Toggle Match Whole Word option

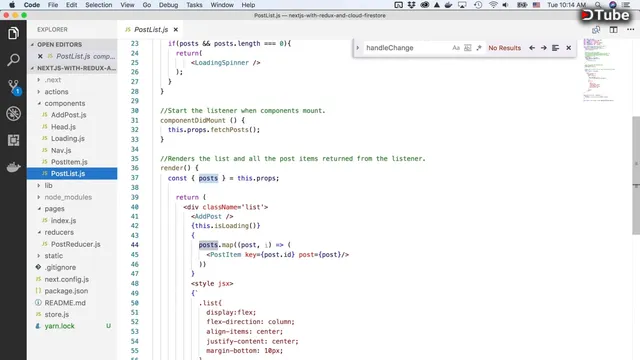pyautogui.click(x=468, y=48)
